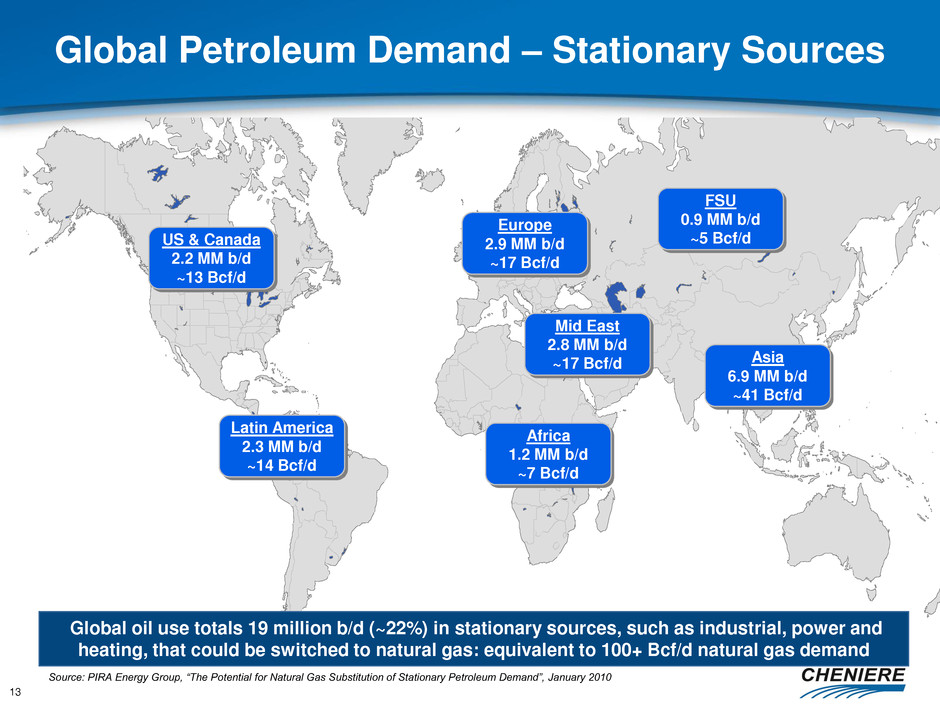Select the underlined "Europe" region heading
Screen dimensions: 940x705
click(x=524, y=225)
